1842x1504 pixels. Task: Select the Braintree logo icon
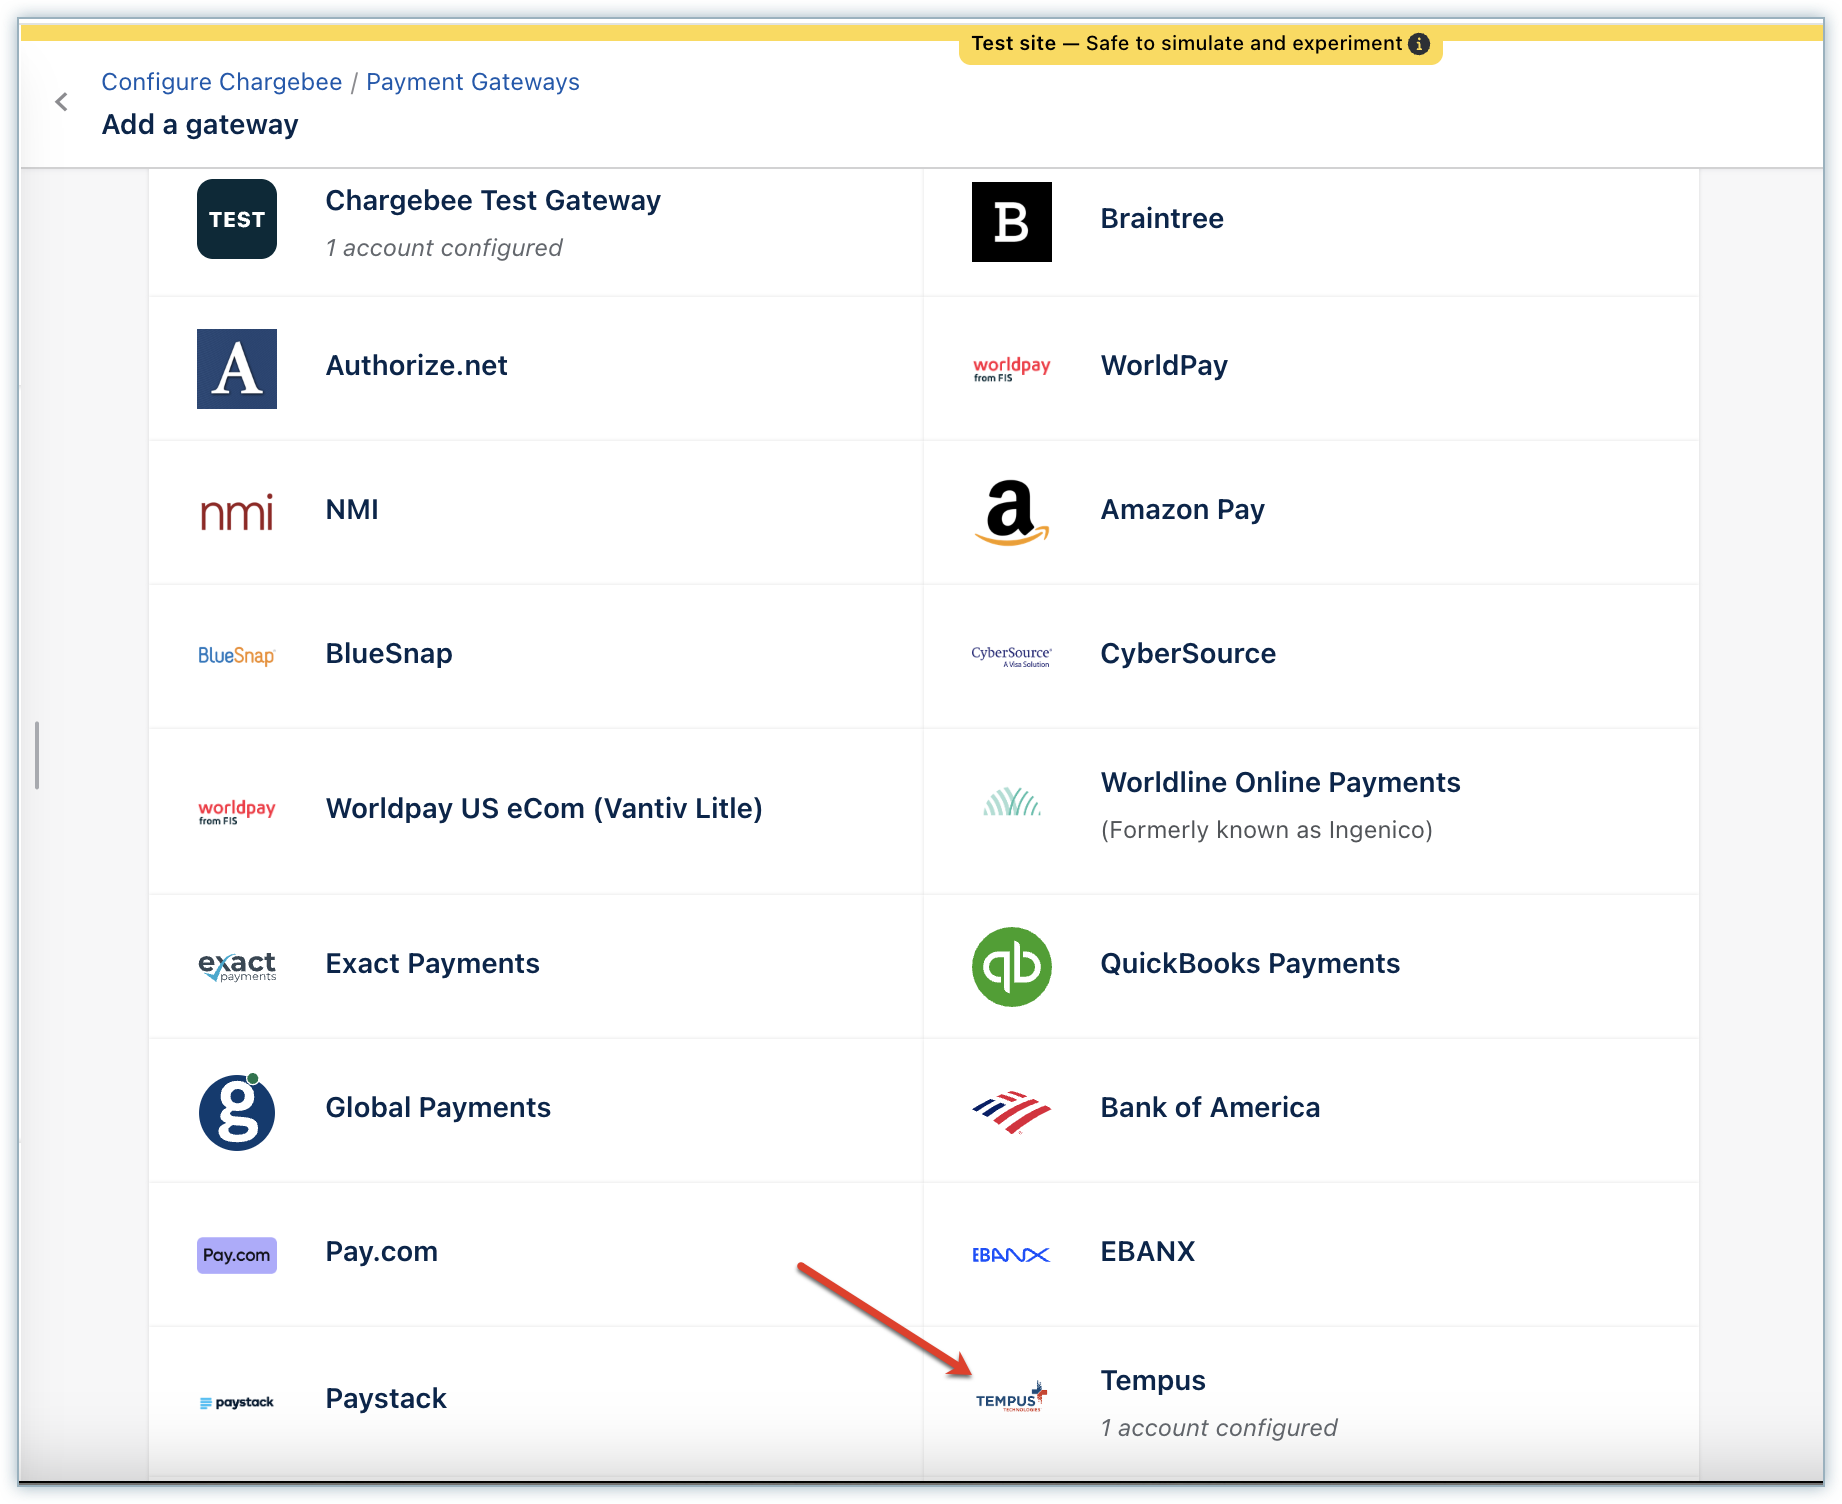[x=1011, y=222]
